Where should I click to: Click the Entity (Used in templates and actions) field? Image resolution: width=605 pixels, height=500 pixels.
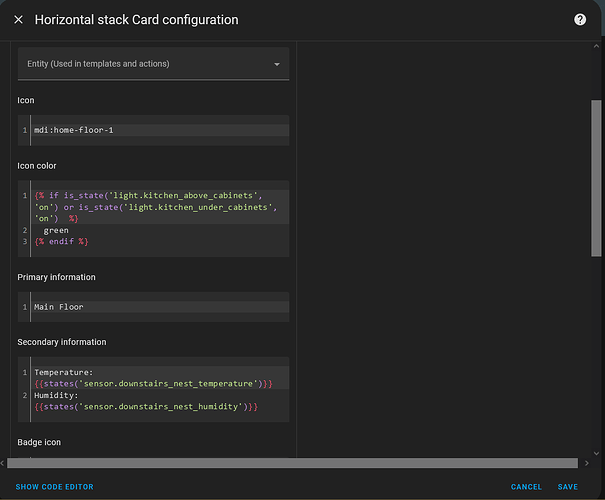pos(140,64)
